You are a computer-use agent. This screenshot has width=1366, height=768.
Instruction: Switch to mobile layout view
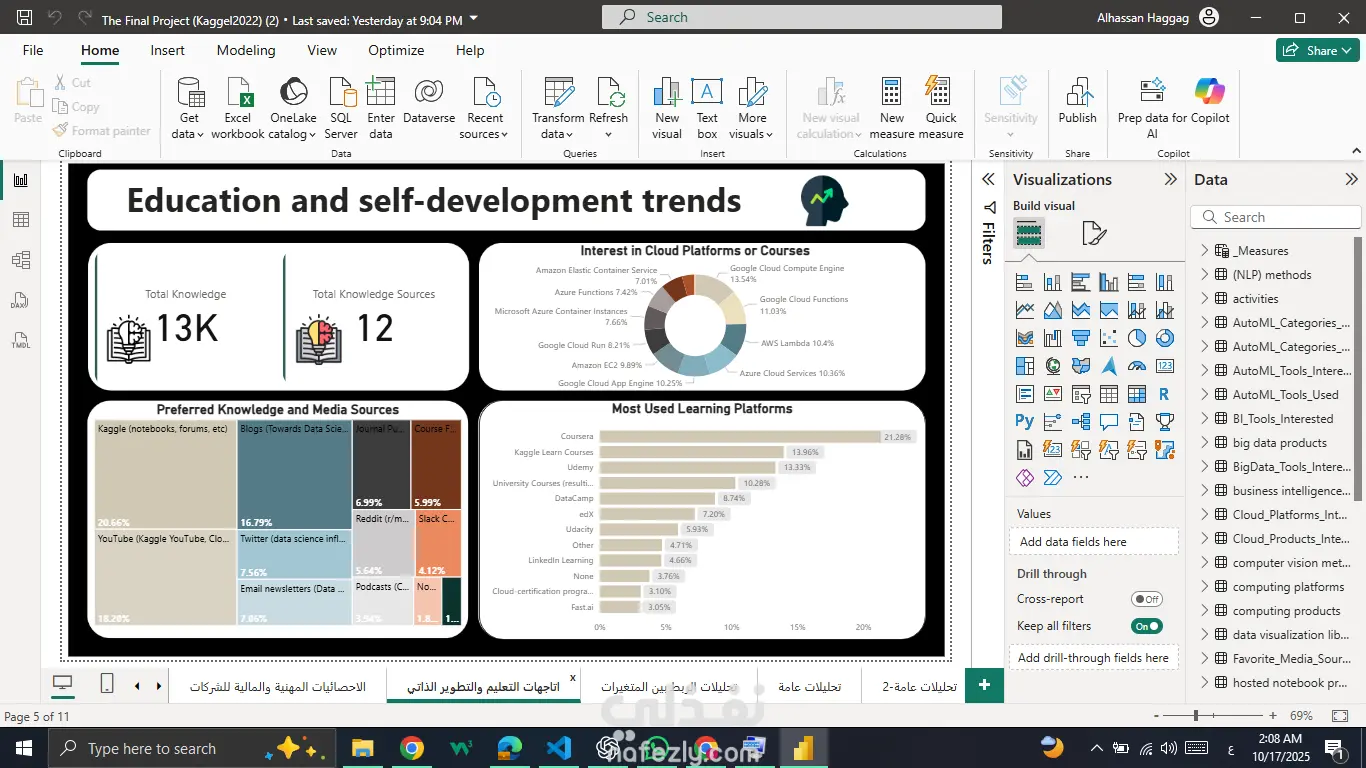click(x=107, y=684)
